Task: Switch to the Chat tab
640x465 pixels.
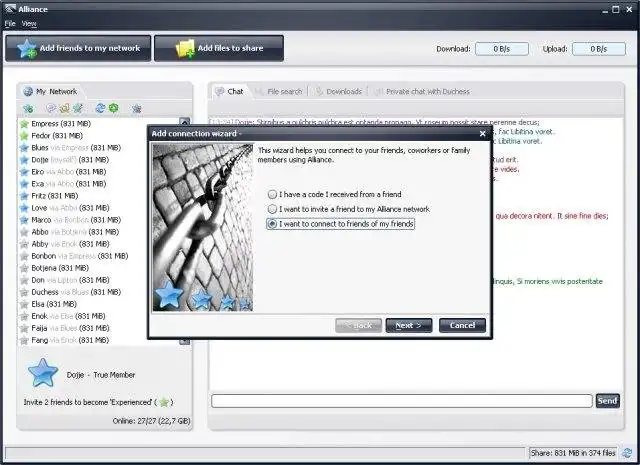Action: [x=229, y=91]
